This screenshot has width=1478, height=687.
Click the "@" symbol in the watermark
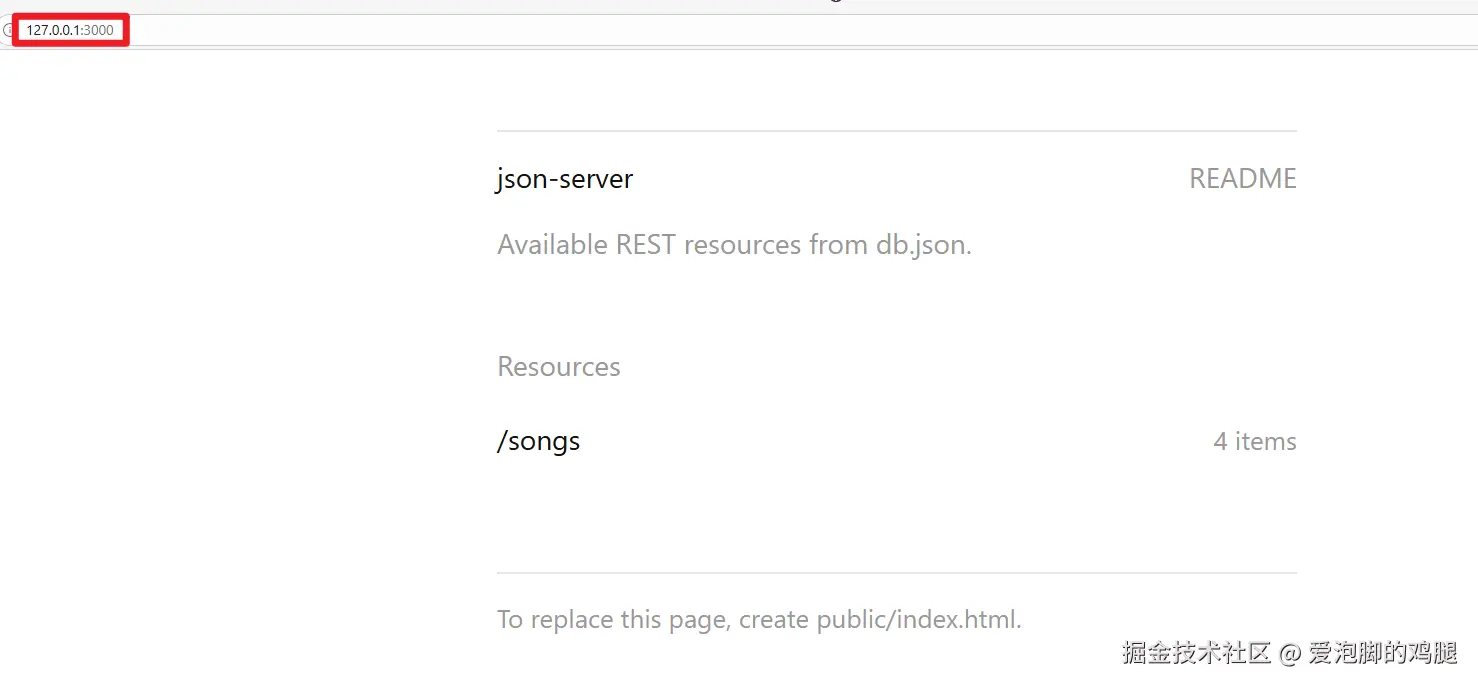click(1290, 654)
